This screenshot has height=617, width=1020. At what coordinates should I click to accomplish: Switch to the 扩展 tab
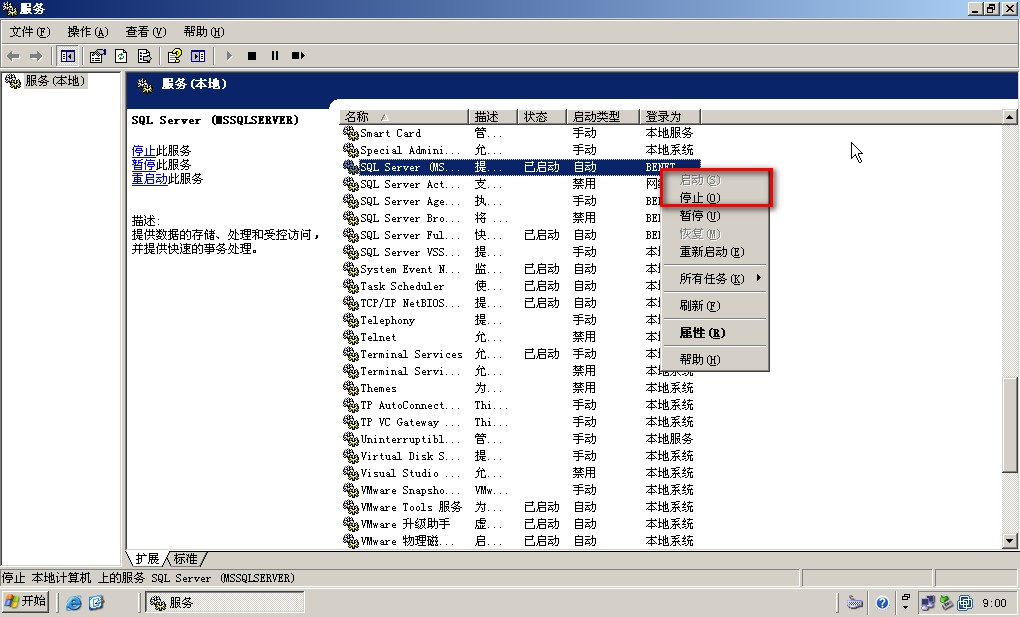tap(147, 558)
